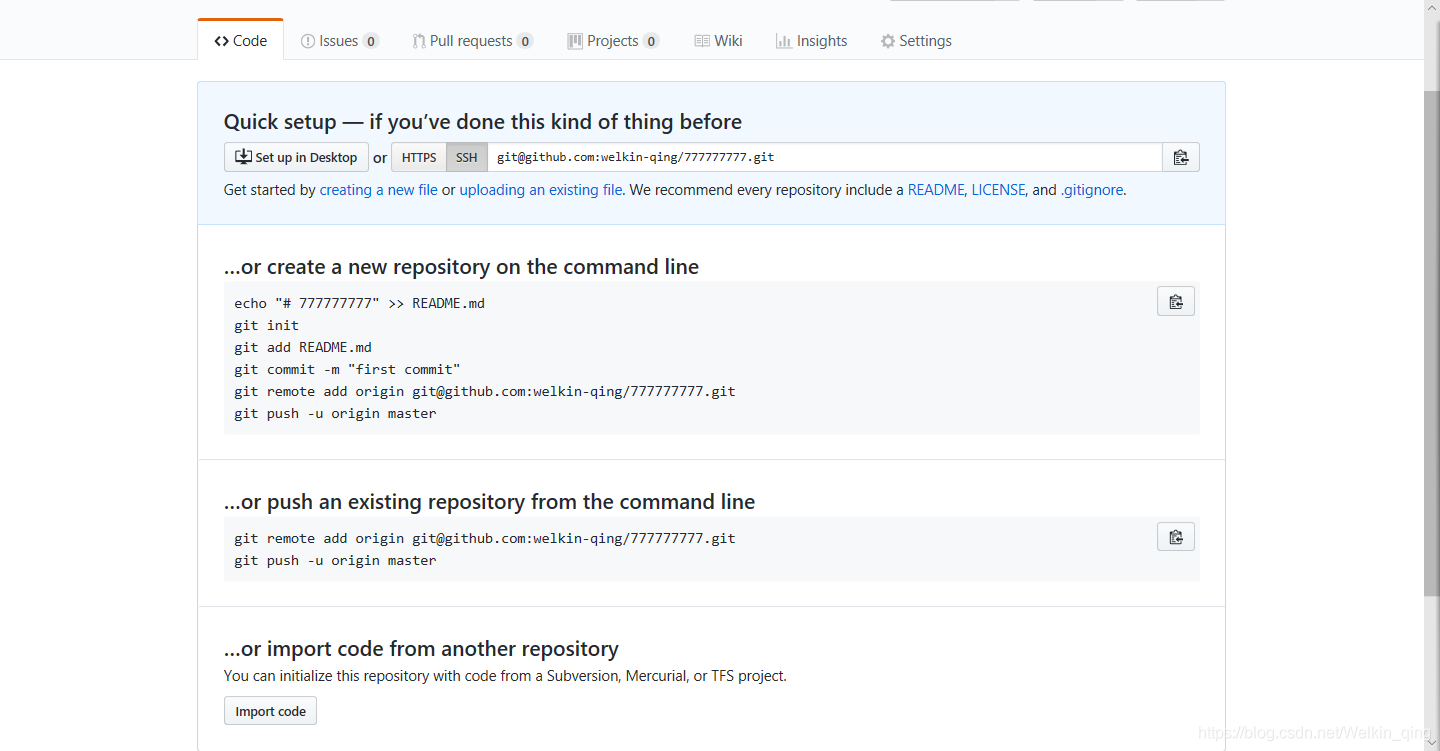Image resolution: width=1440 pixels, height=751 pixels.
Task: Click the repository clone URL field
Action: tap(824, 157)
